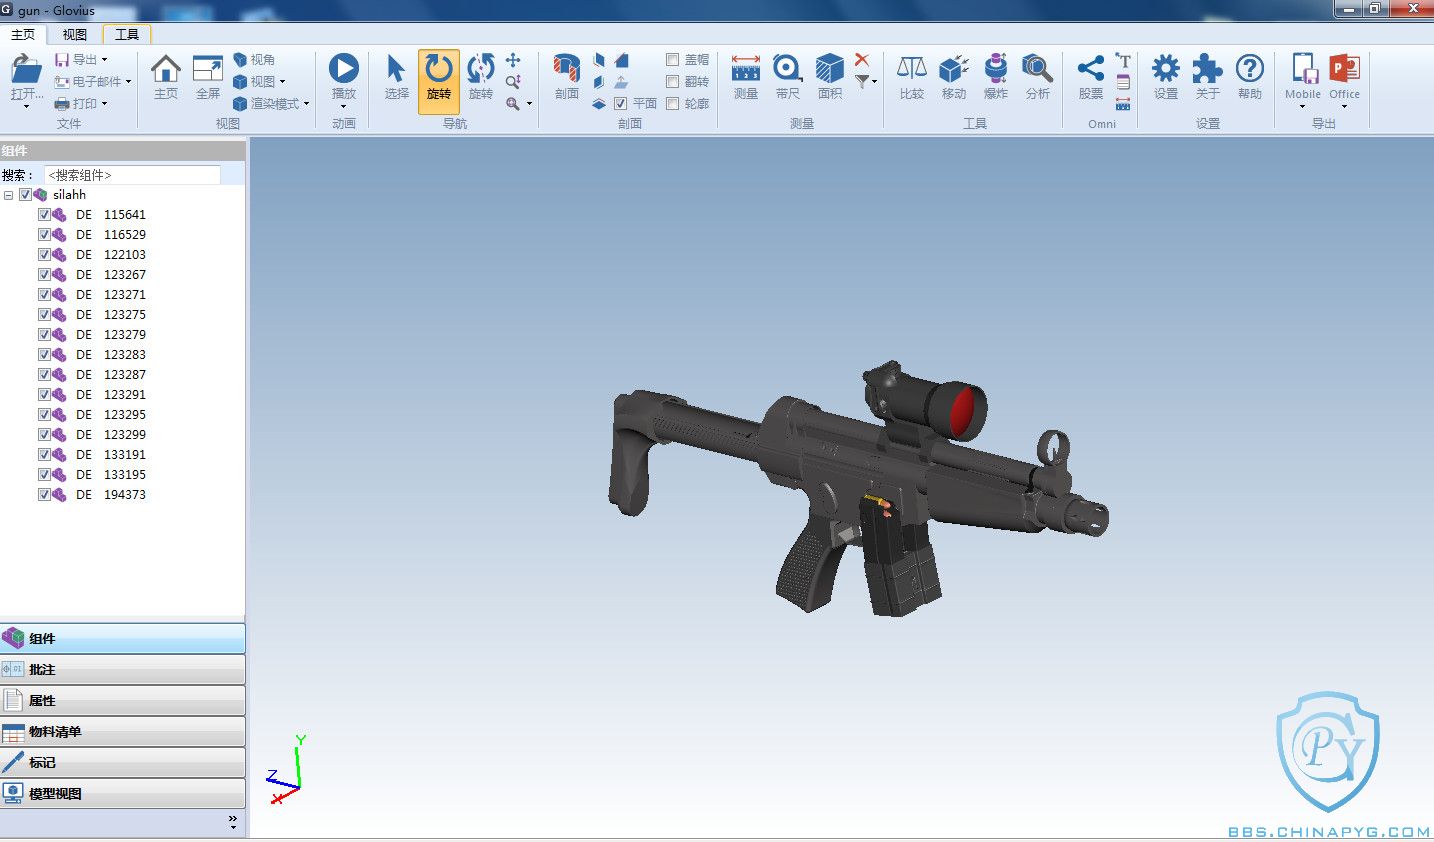The width and height of the screenshot is (1434, 842).
Task: Toggle the 平面 plane checkbox
Action: click(x=620, y=104)
